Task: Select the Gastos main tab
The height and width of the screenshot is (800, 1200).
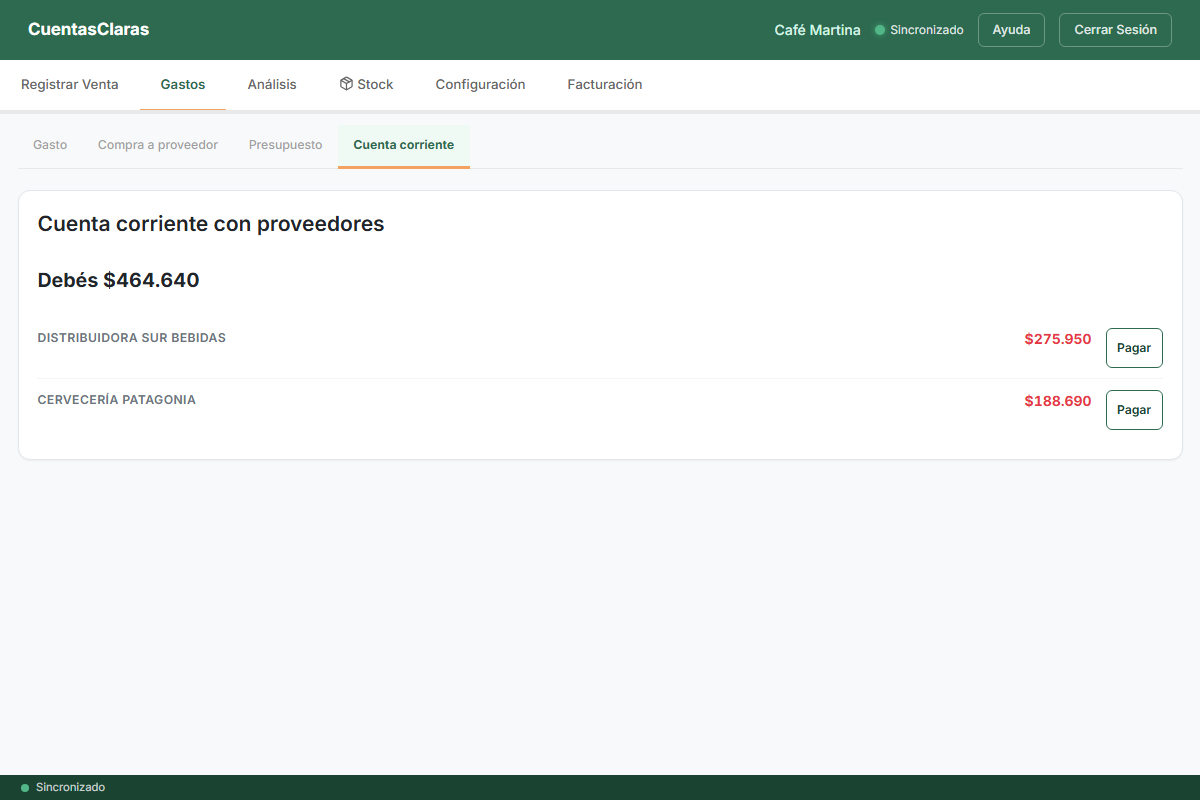Action: [183, 85]
